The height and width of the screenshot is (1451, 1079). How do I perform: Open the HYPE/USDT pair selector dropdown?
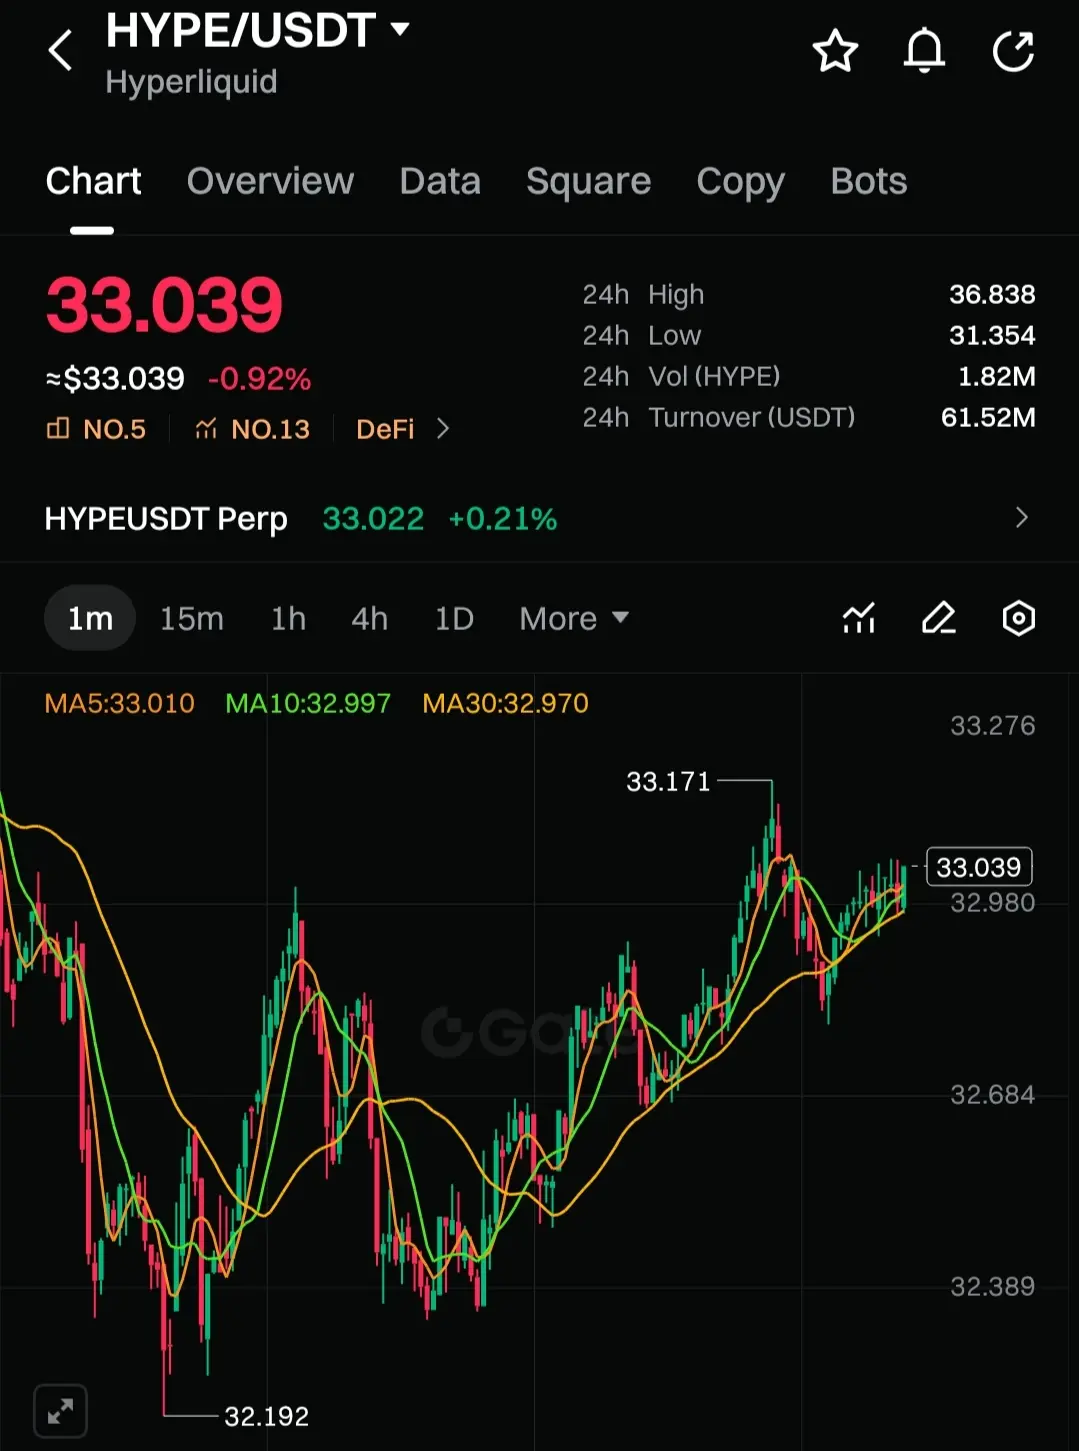400,29
